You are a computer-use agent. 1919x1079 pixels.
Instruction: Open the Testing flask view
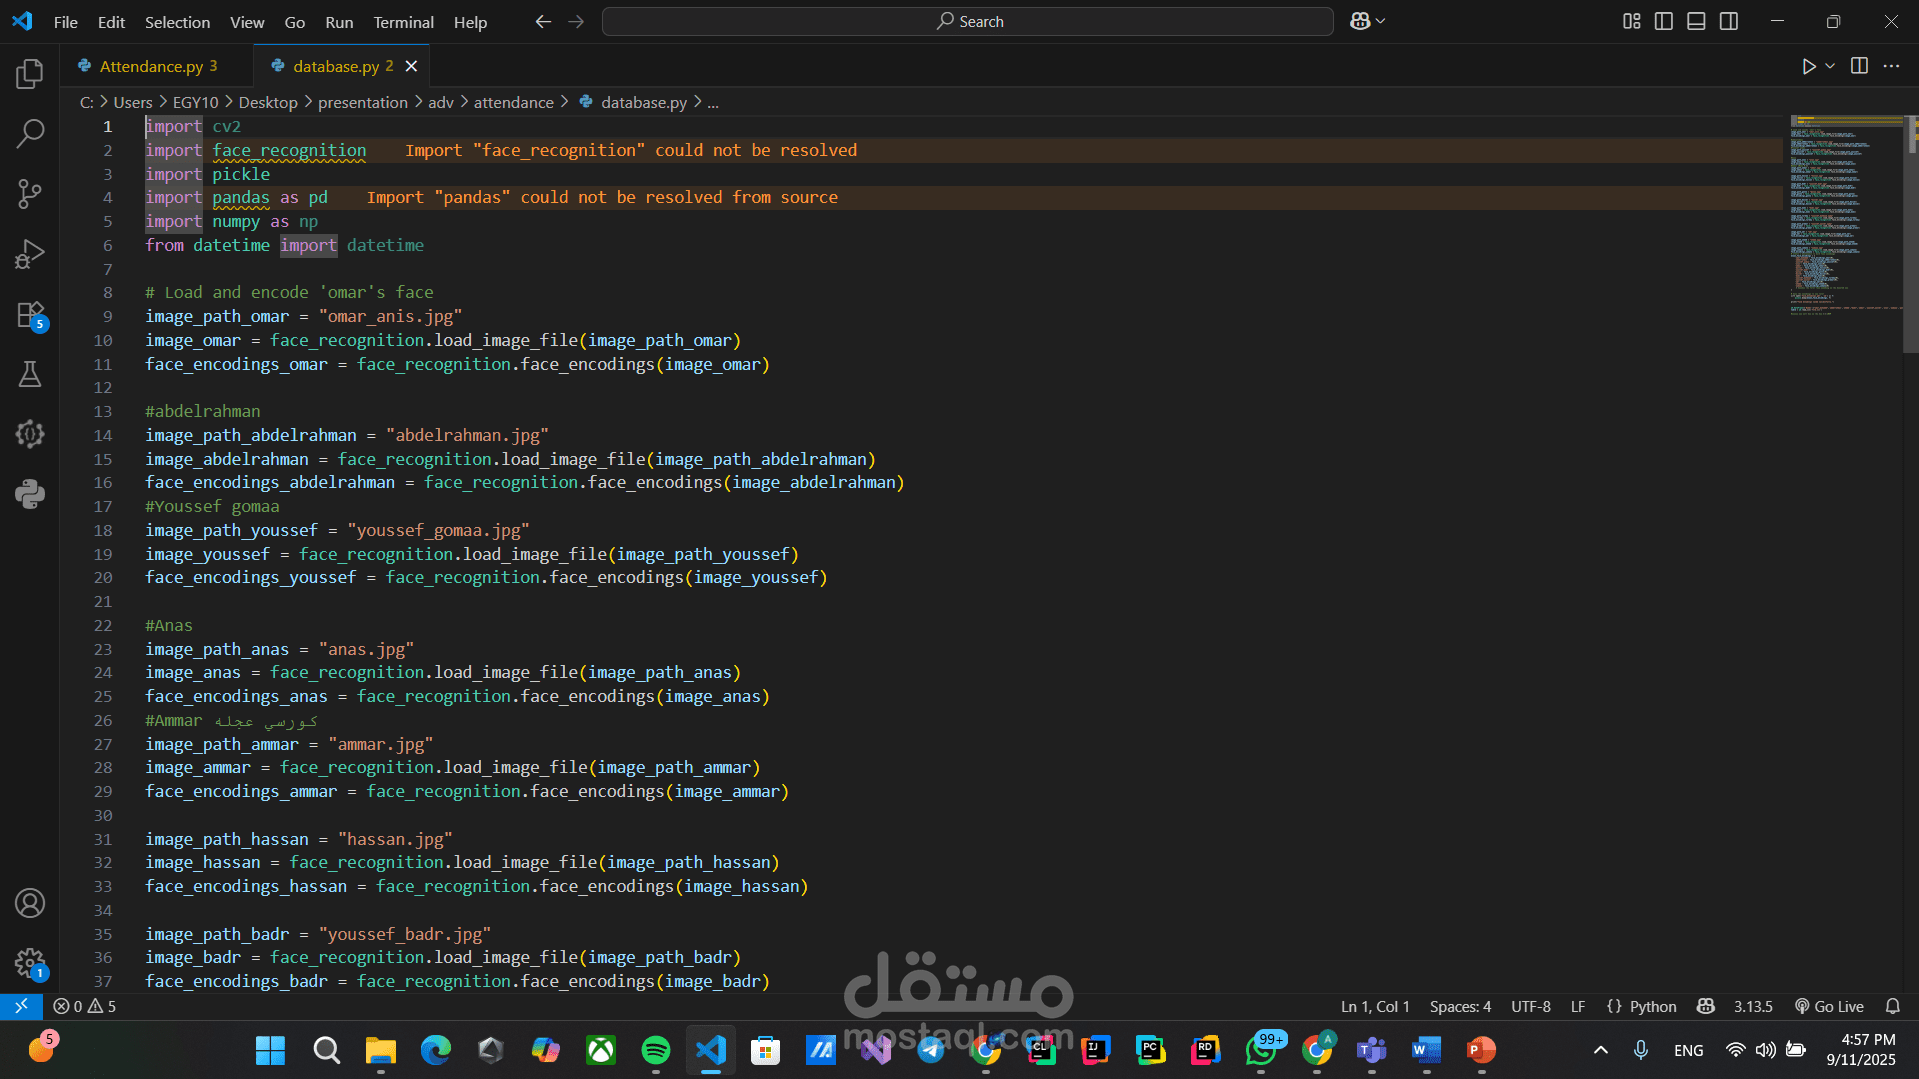30,374
